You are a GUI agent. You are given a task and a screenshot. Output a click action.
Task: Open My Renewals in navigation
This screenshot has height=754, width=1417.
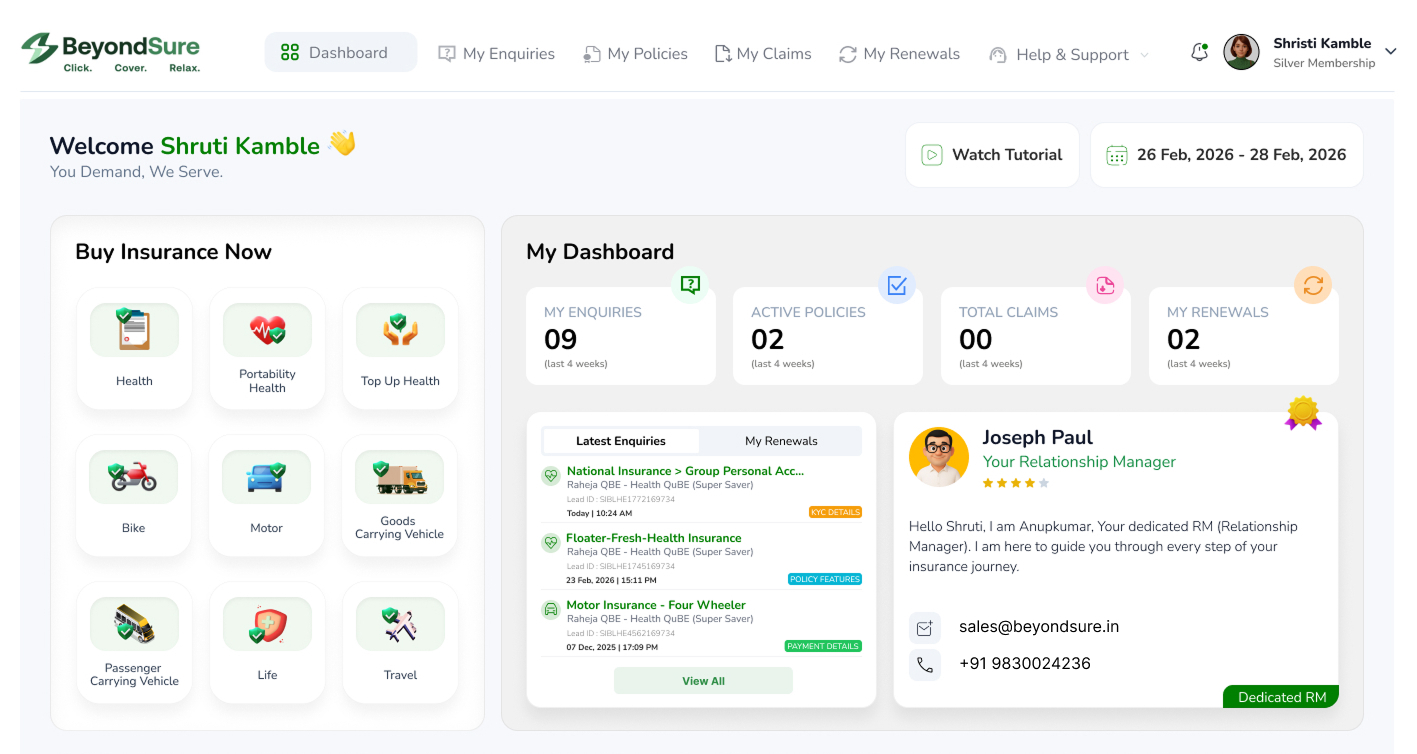[899, 54]
